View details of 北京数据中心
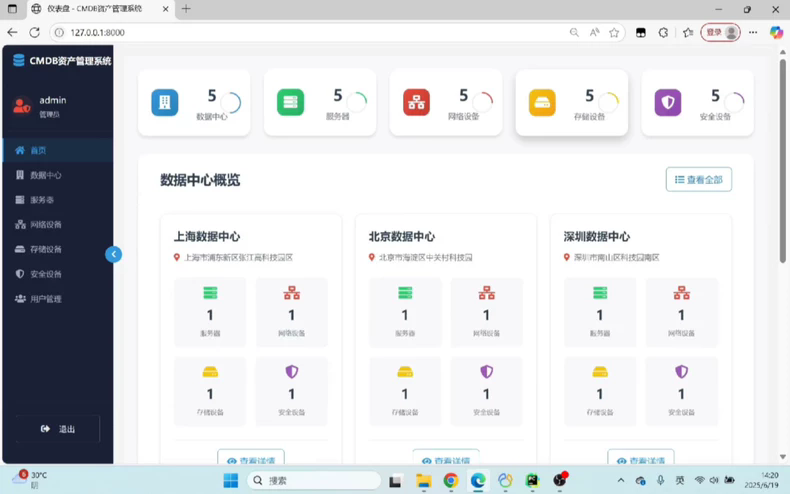 pos(445,460)
